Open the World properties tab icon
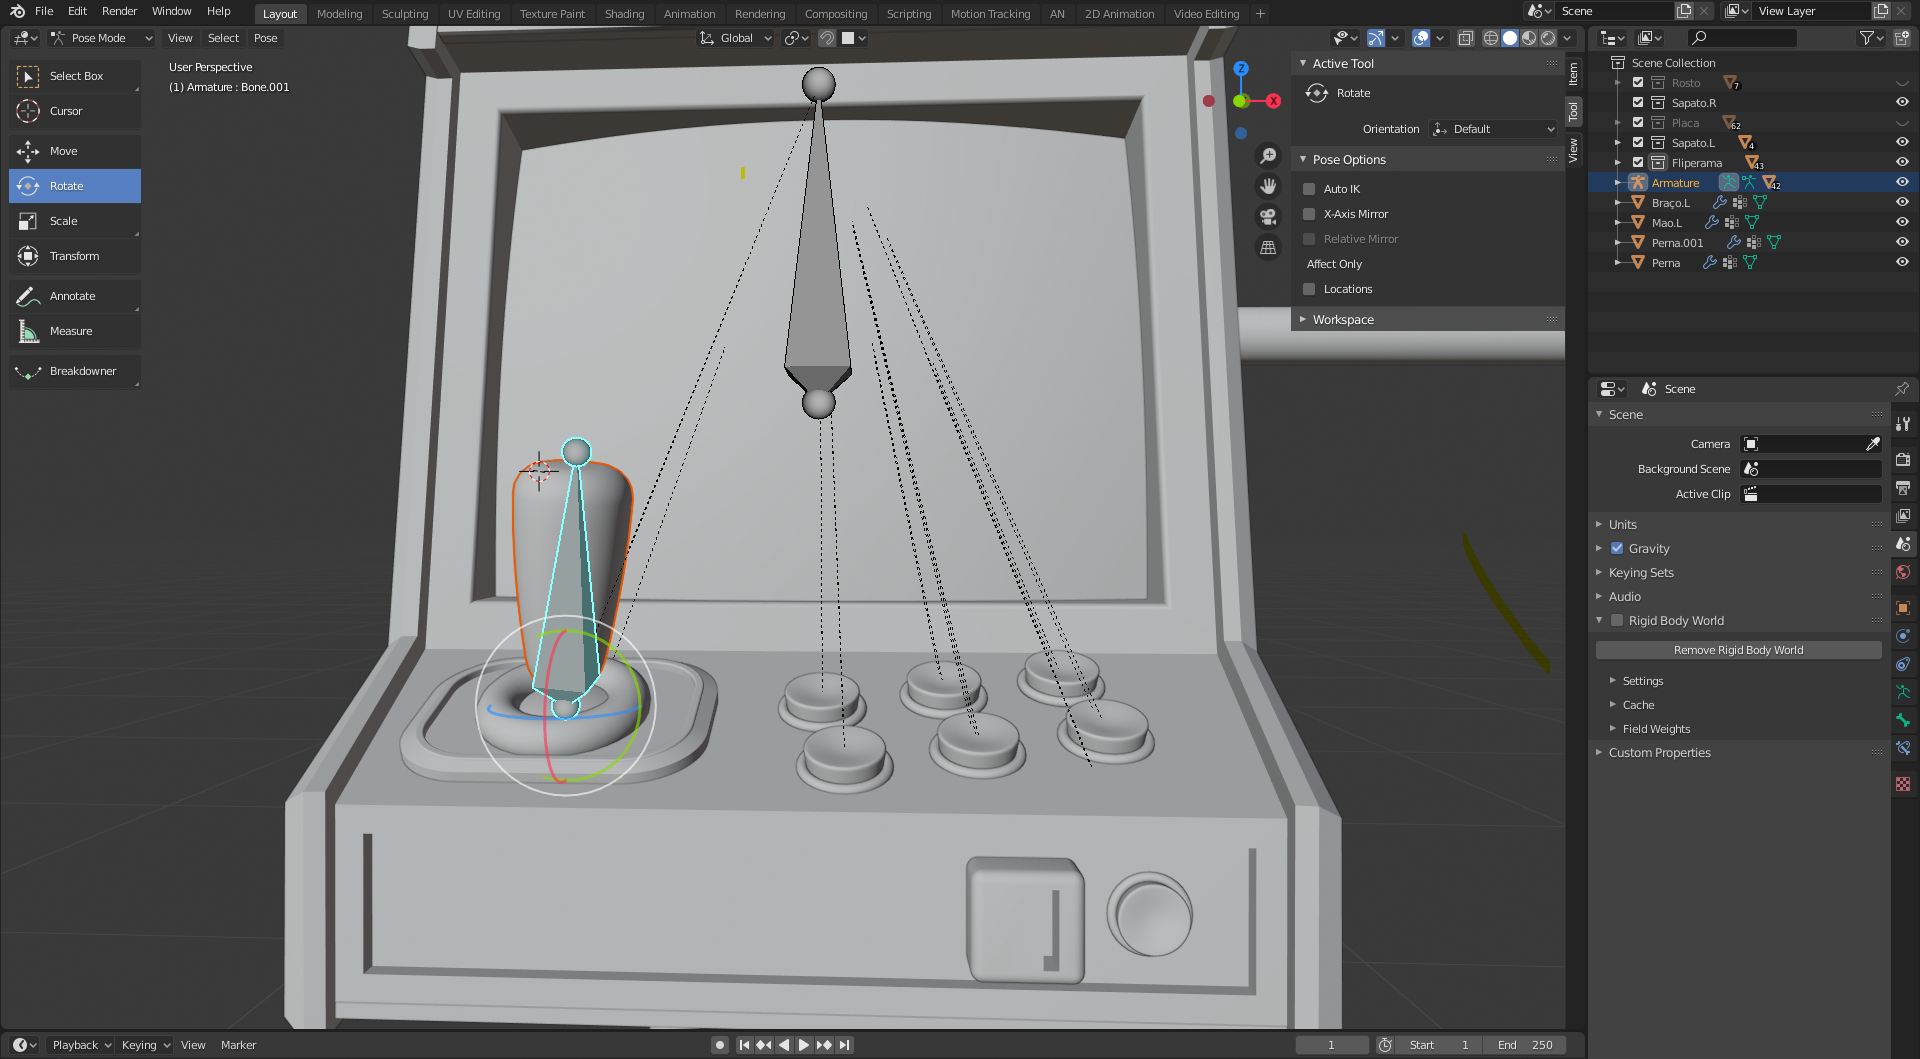This screenshot has width=1920, height=1059. point(1903,572)
